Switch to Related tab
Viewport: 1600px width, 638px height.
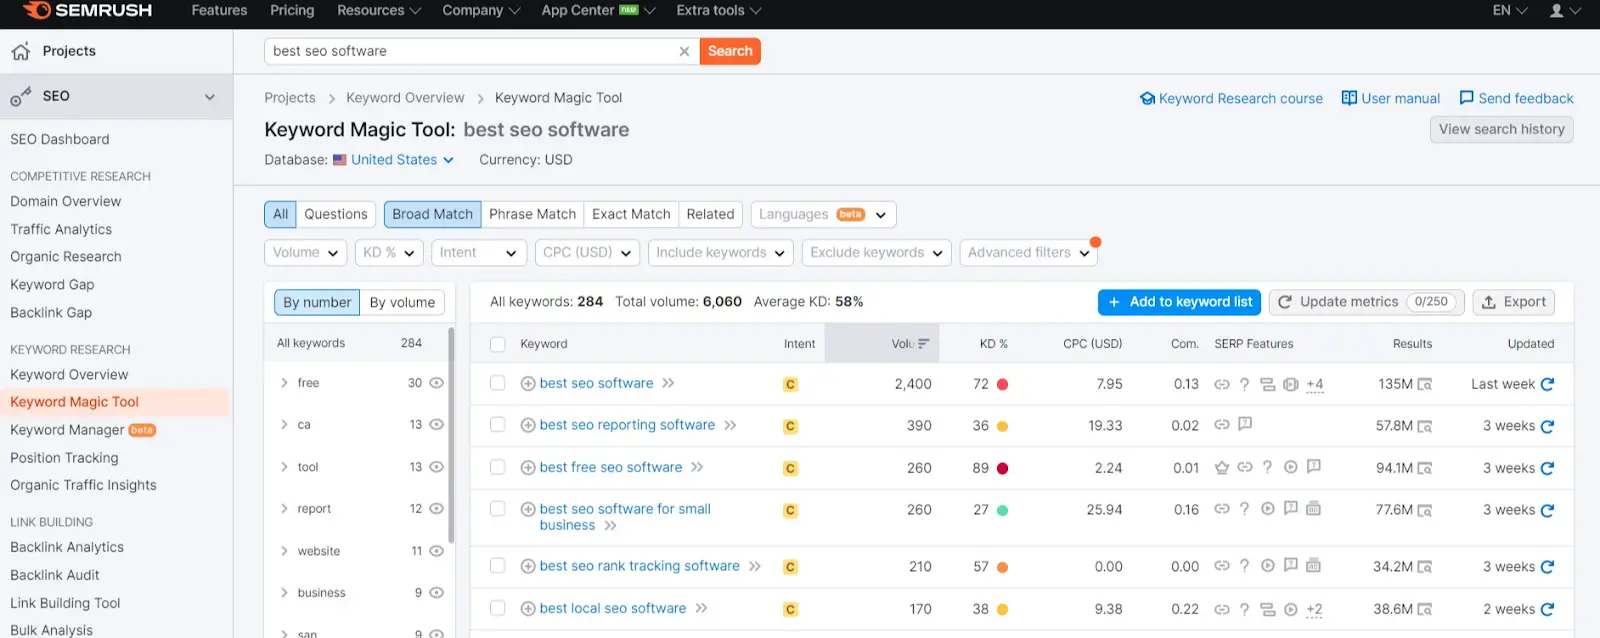pos(710,214)
